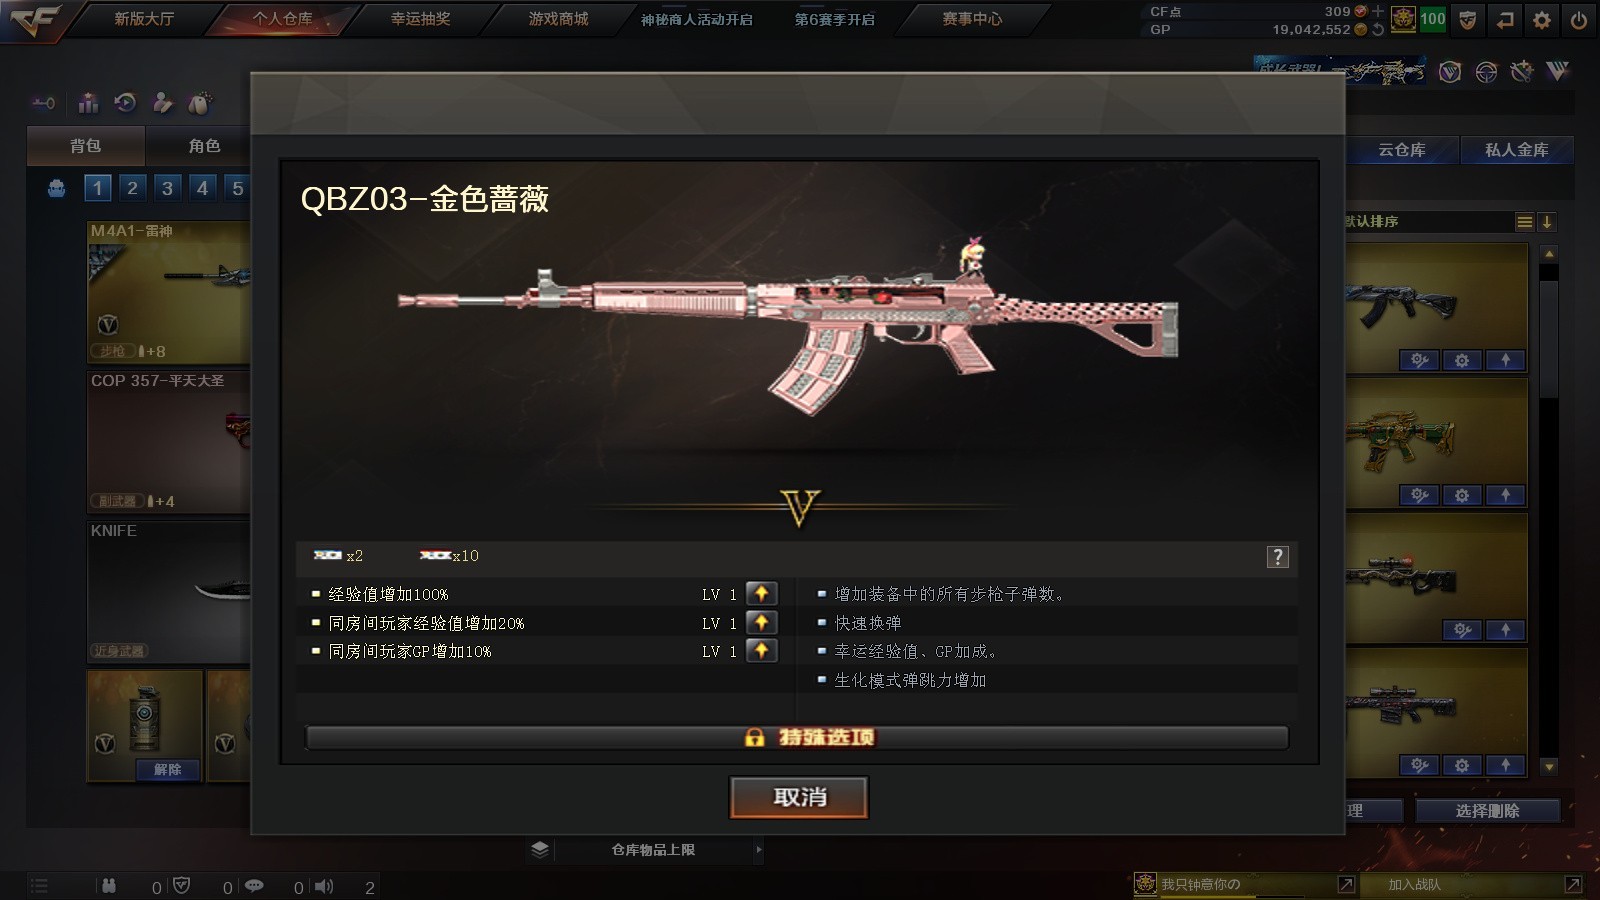Click the replay history icon

coord(125,102)
